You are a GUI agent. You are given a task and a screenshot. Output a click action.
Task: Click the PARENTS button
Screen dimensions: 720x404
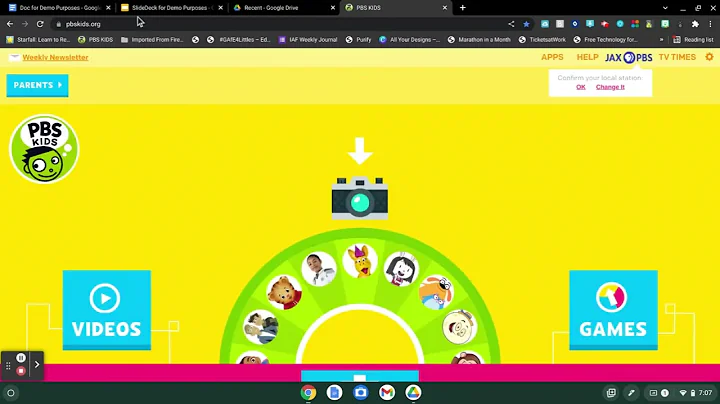point(37,85)
